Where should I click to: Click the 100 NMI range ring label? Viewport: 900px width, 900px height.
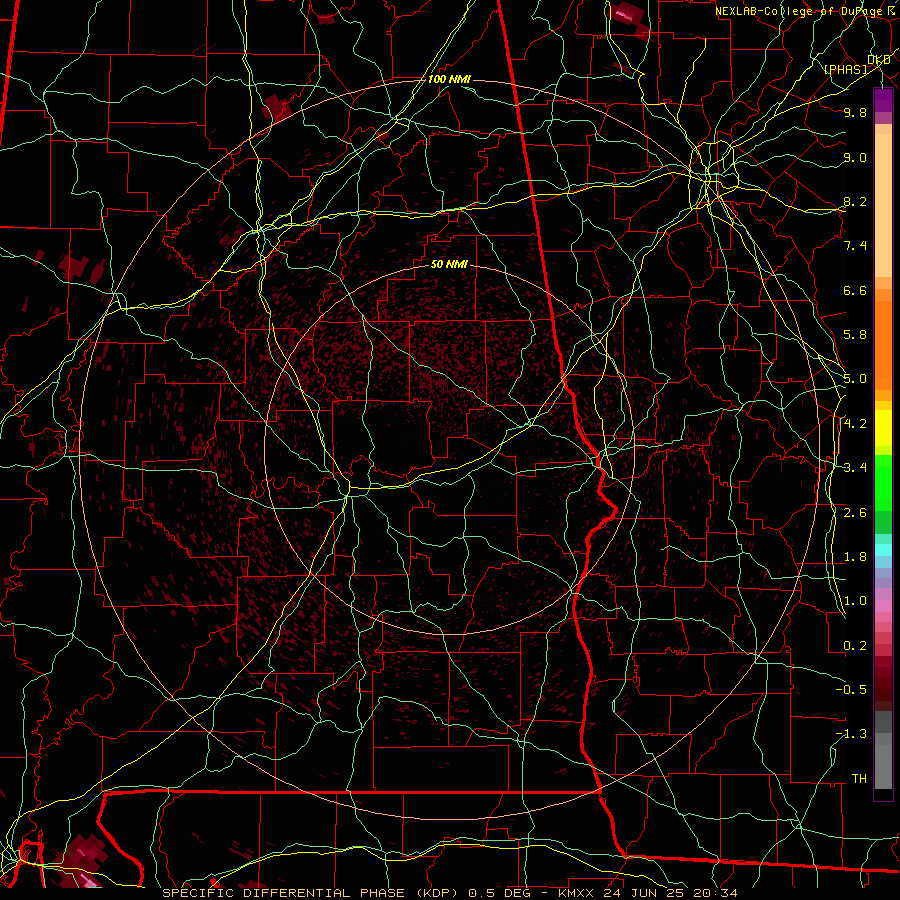[449, 79]
